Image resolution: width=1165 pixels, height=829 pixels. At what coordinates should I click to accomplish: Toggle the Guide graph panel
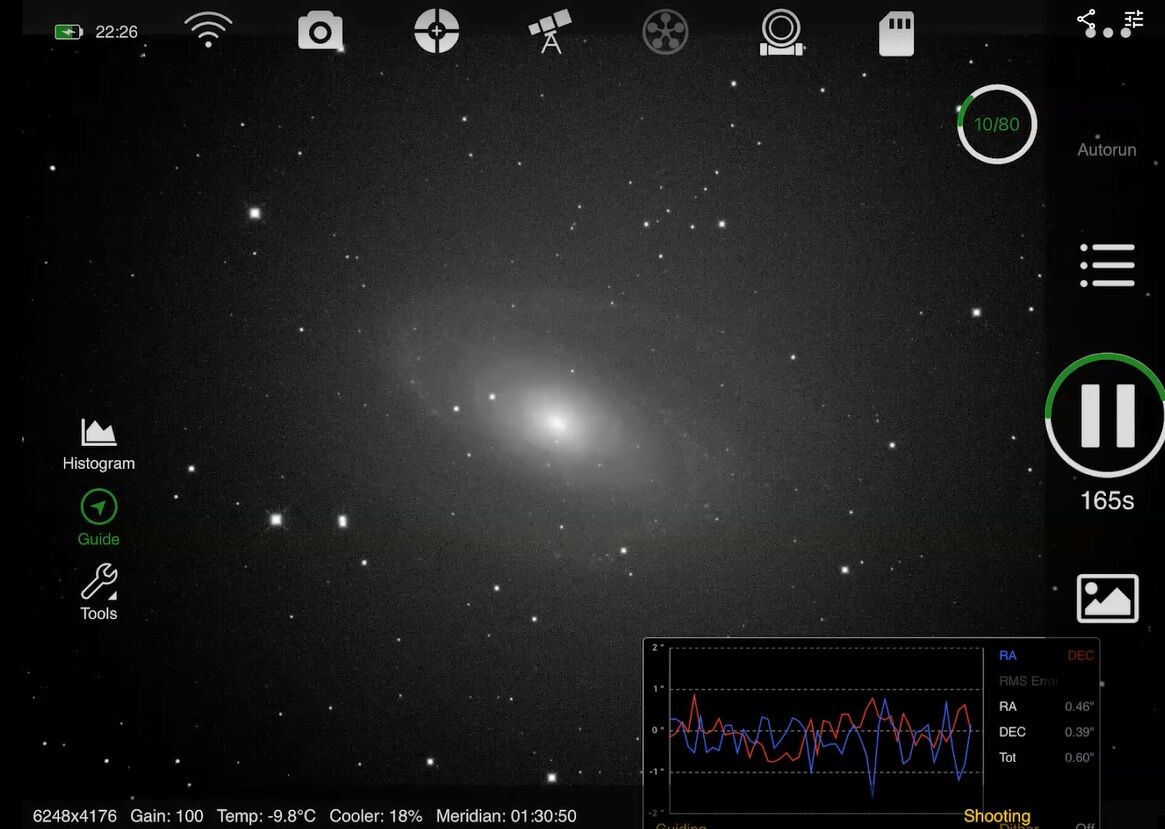[99, 518]
